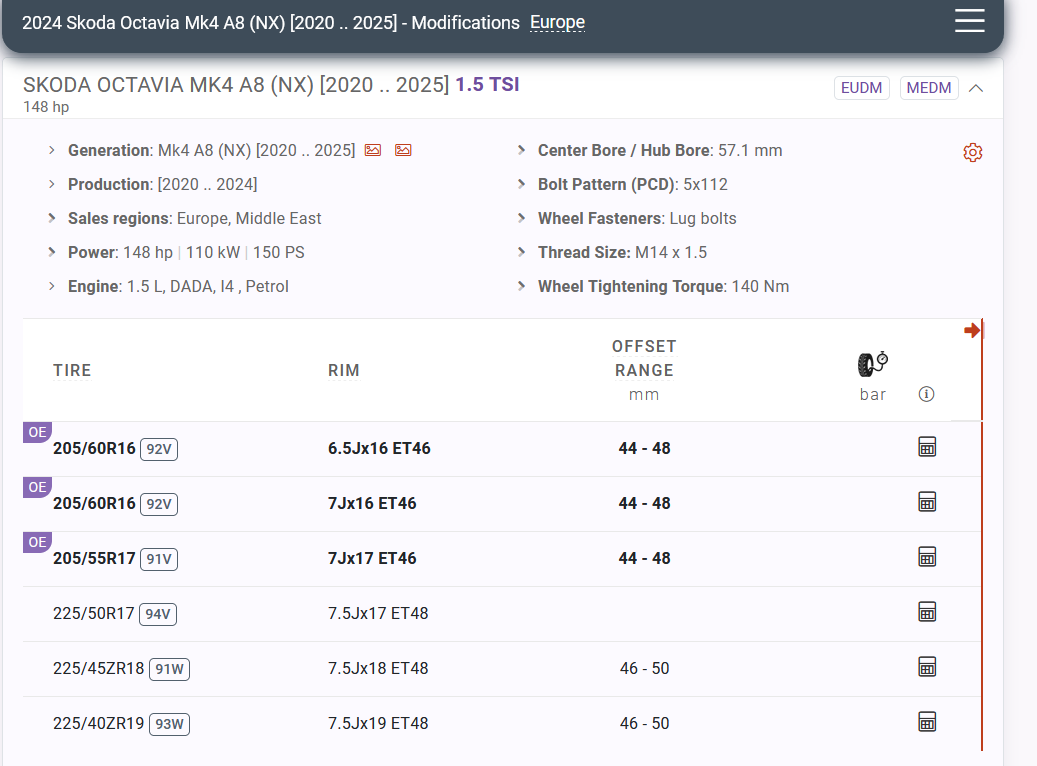Click the 94V load index badge
The image size is (1037, 766).
point(158,614)
